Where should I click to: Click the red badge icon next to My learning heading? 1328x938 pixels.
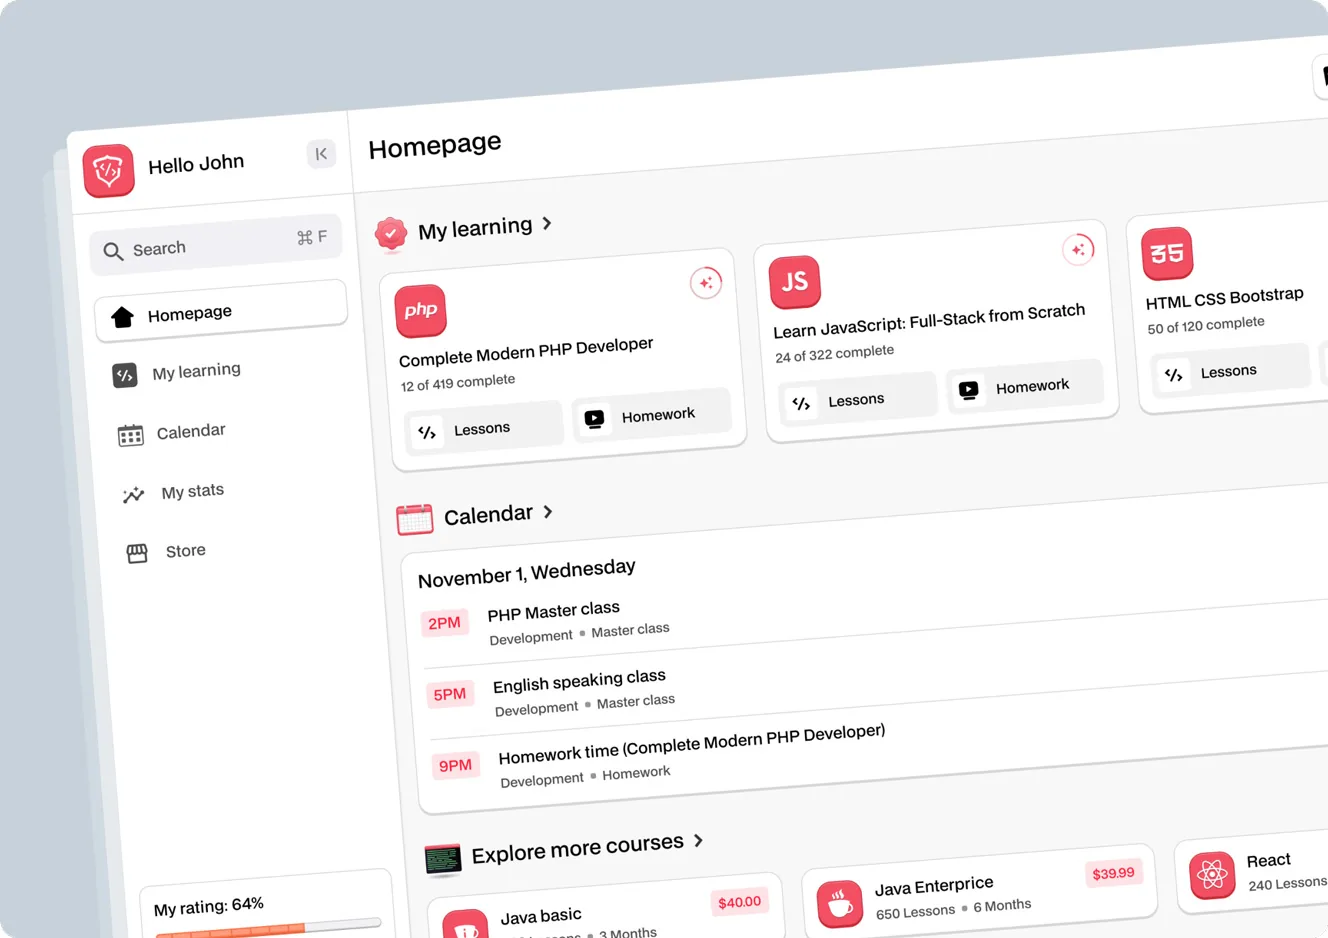click(391, 234)
